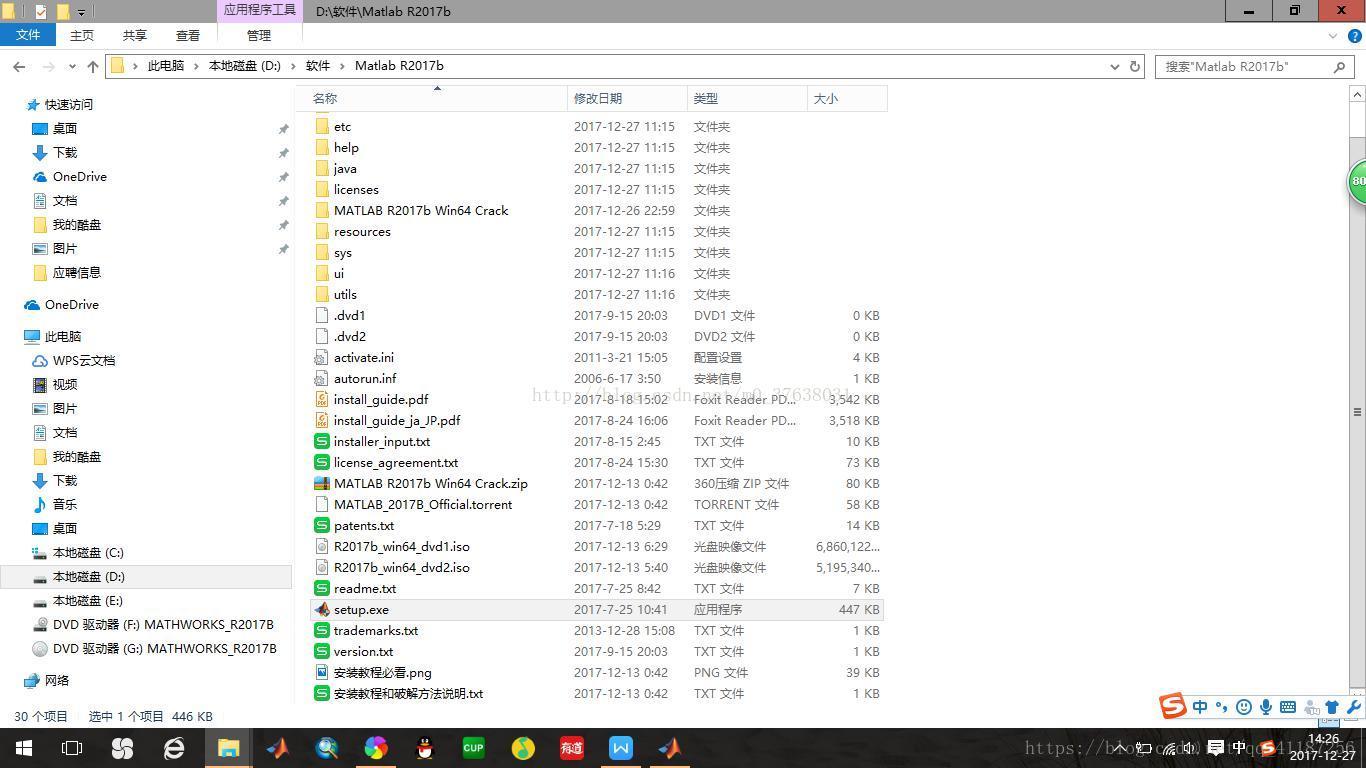Sort by 修改日期 column header

[627, 98]
